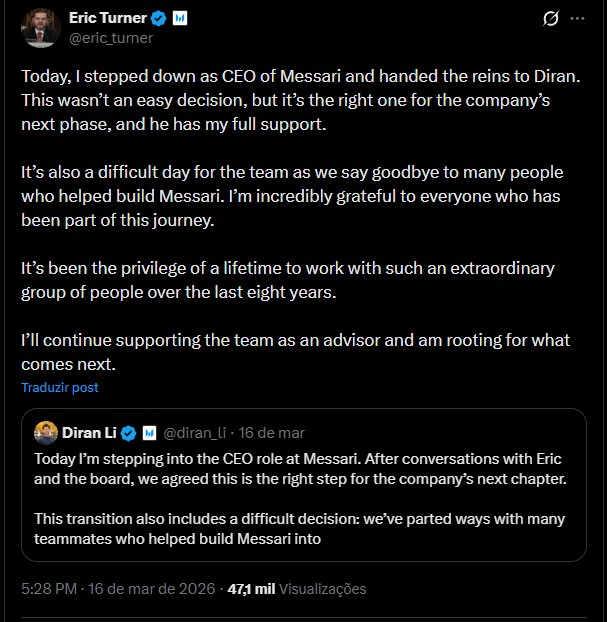
Task: Open the Eric Turner display name link
Action: 108,19
